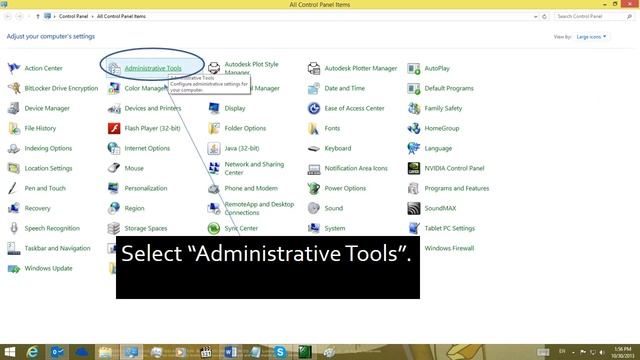Click the Power Options icon

(314, 188)
